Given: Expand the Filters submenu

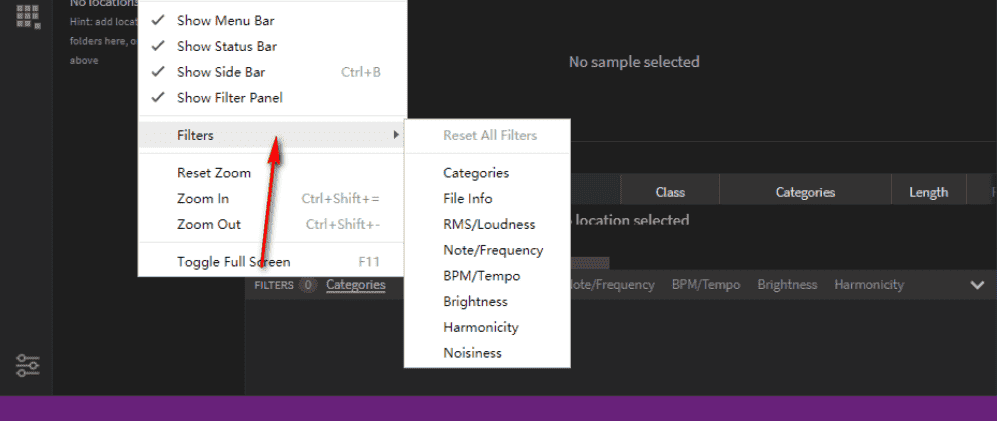Looking at the screenshot, I should click(x=272, y=135).
